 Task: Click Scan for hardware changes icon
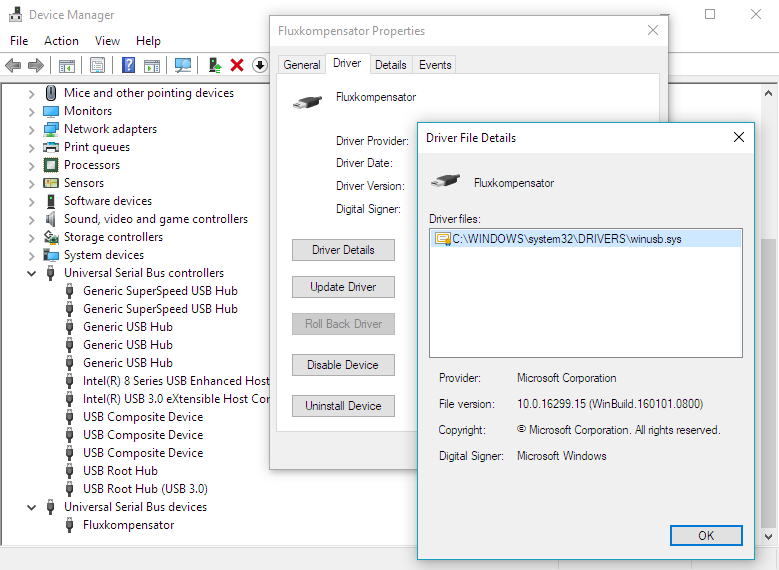pos(183,65)
